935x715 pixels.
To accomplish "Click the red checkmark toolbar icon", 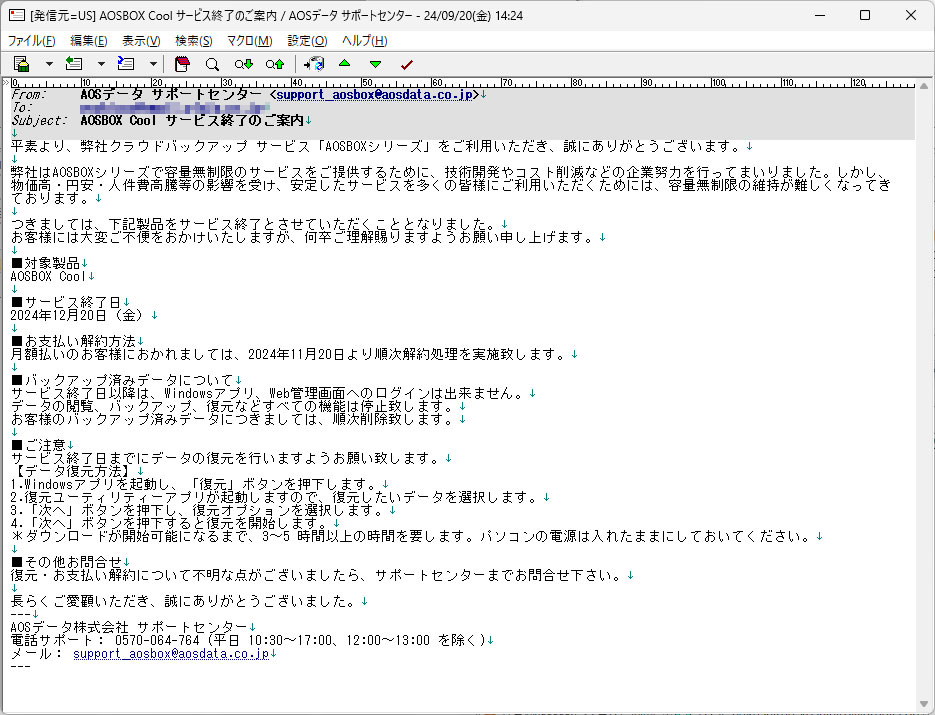I will click(407, 64).
